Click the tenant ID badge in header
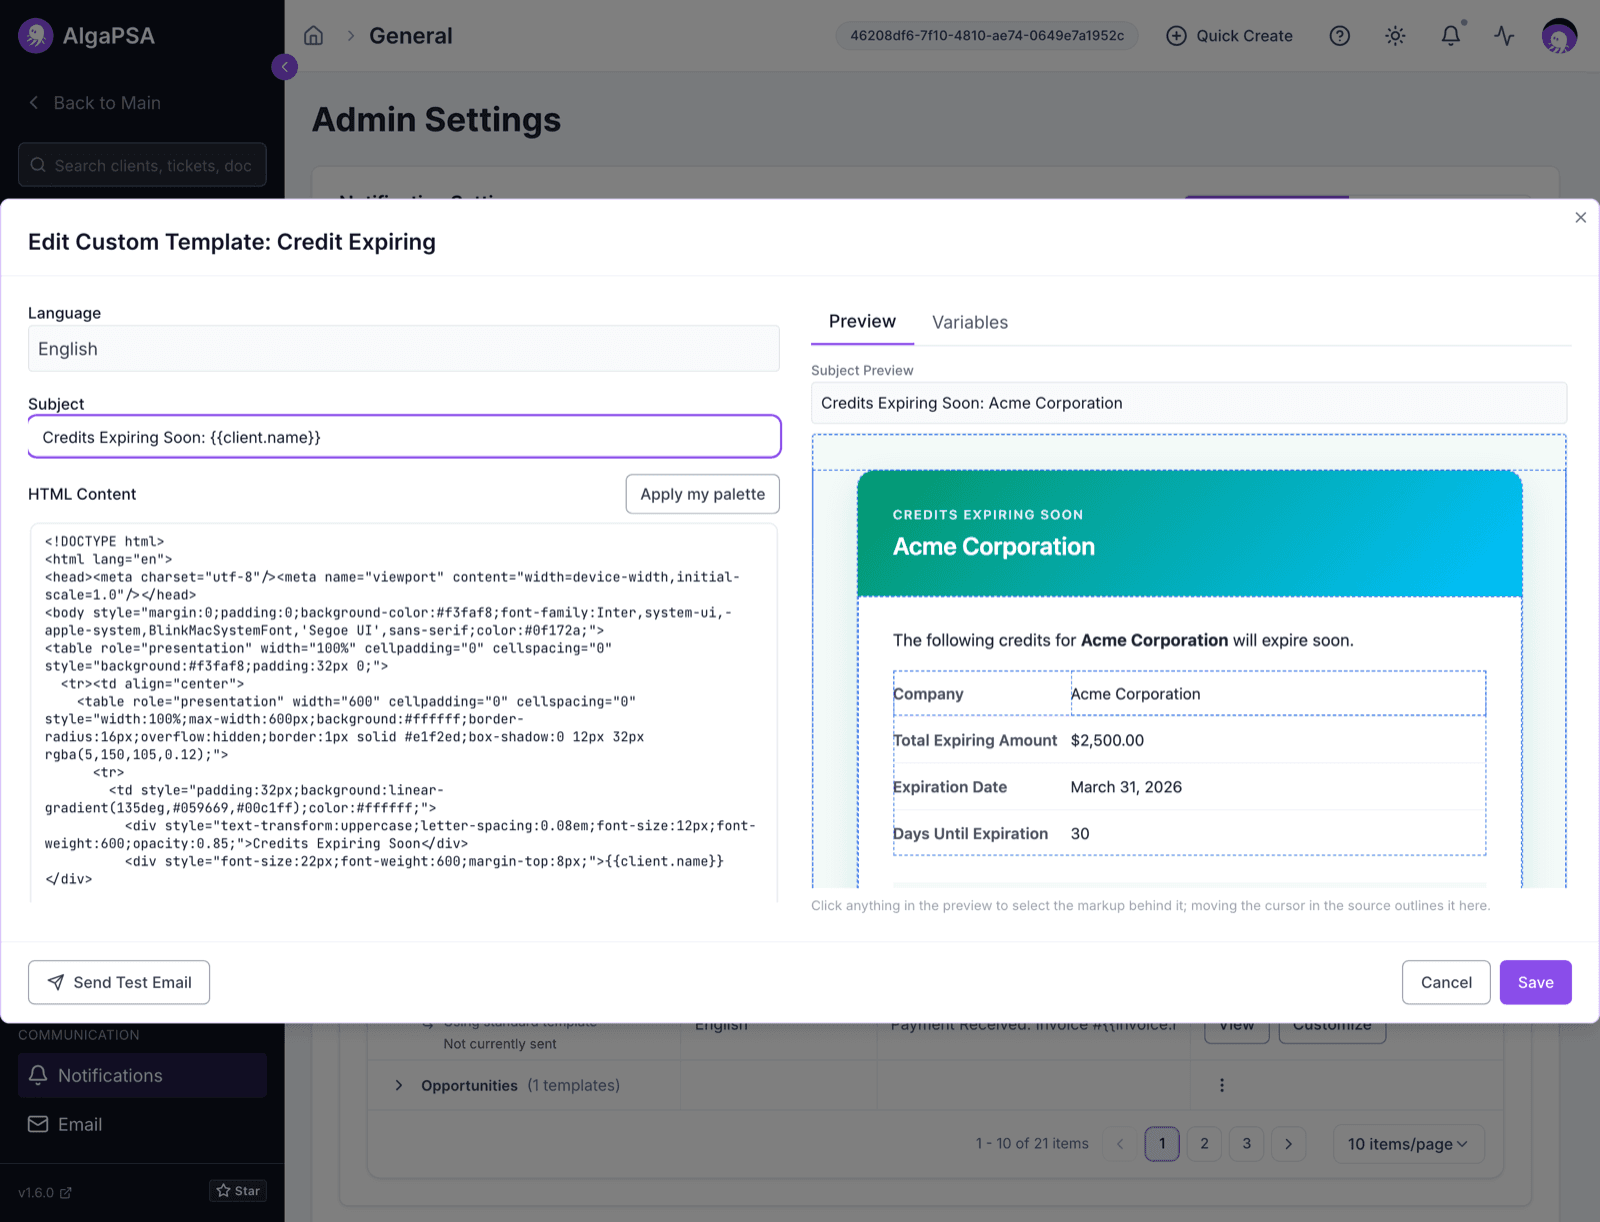Screen dimensions: 1600x1222 coord(987,36)
